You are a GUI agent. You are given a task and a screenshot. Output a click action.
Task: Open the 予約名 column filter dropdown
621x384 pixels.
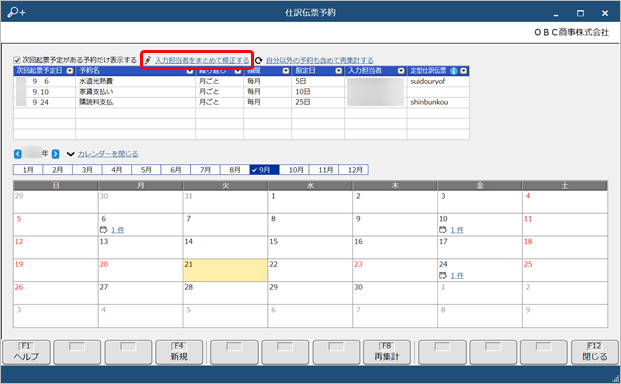(x=190, y=71)
